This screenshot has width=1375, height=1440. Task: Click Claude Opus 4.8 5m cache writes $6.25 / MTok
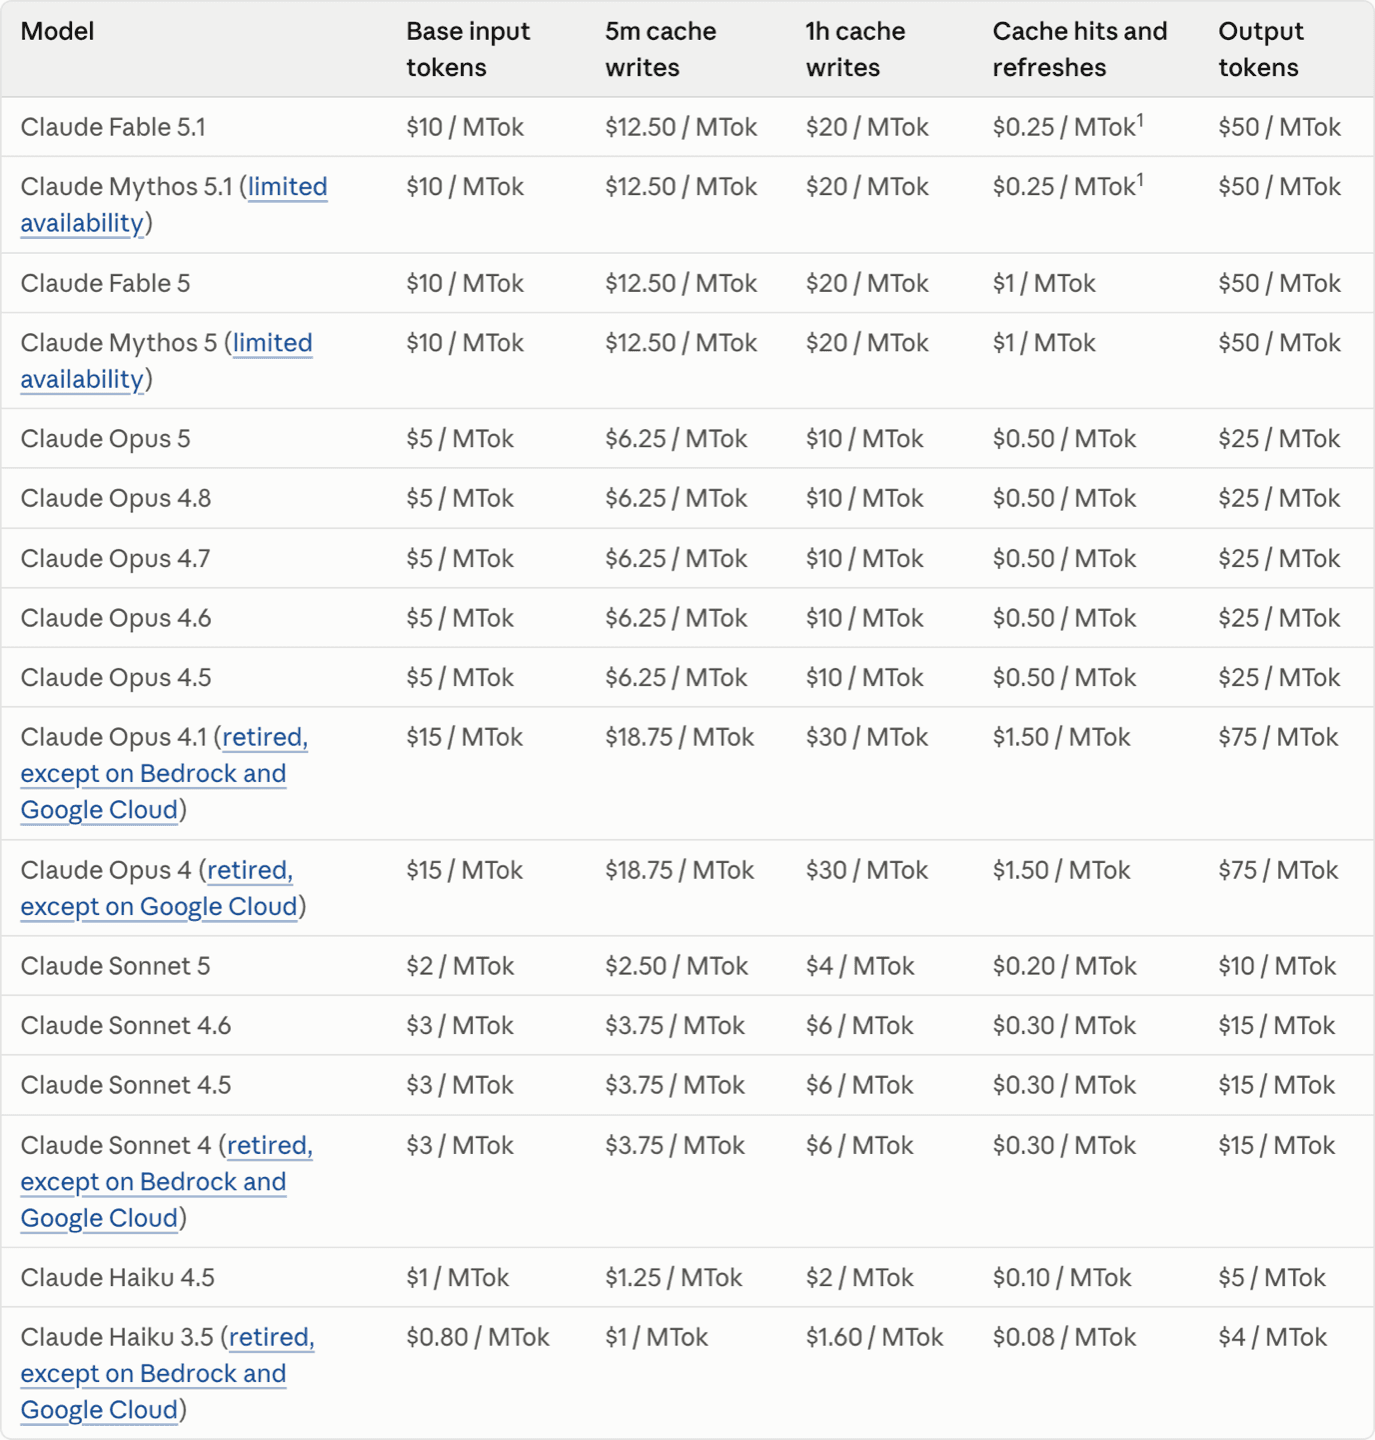point(676,498)
